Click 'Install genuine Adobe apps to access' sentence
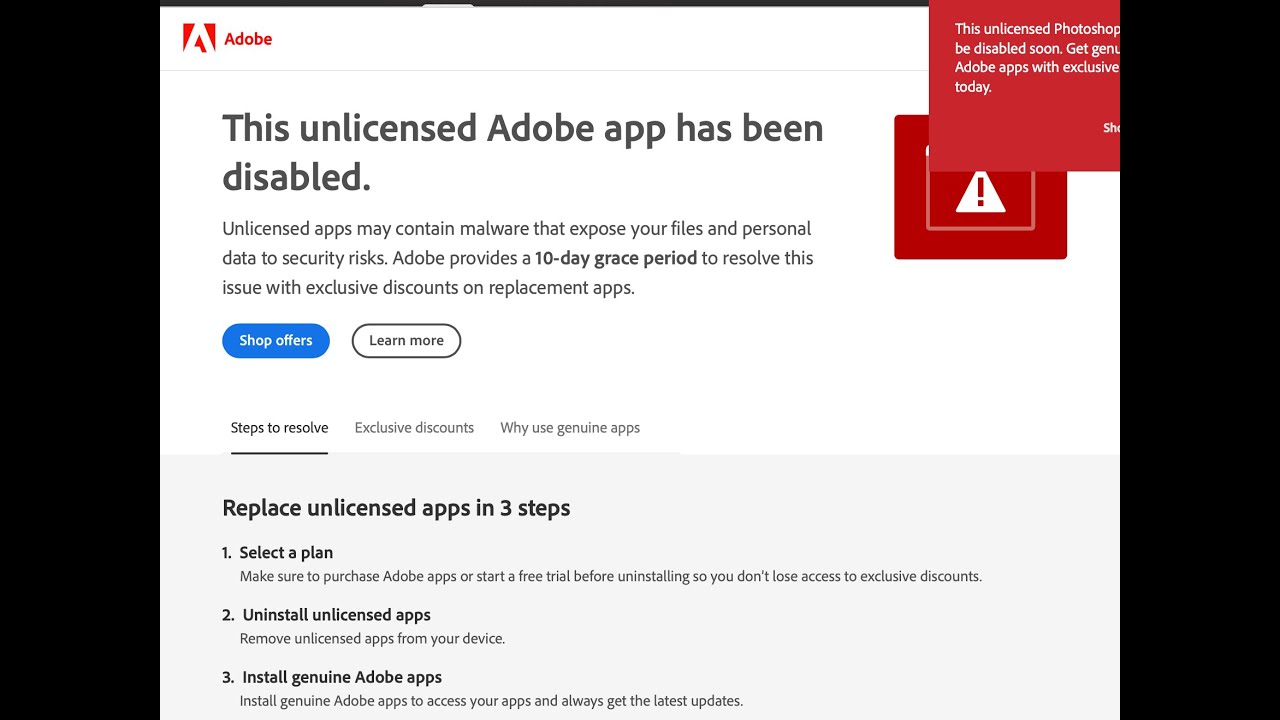The image size is (1280, 720). 491,701
